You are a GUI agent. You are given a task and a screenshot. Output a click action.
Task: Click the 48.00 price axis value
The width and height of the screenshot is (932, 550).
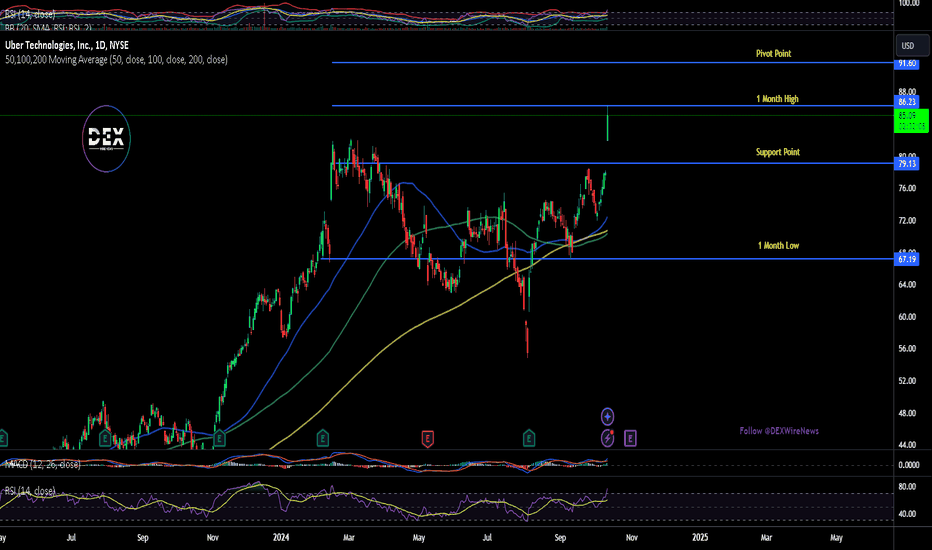(x=907, y=413)
